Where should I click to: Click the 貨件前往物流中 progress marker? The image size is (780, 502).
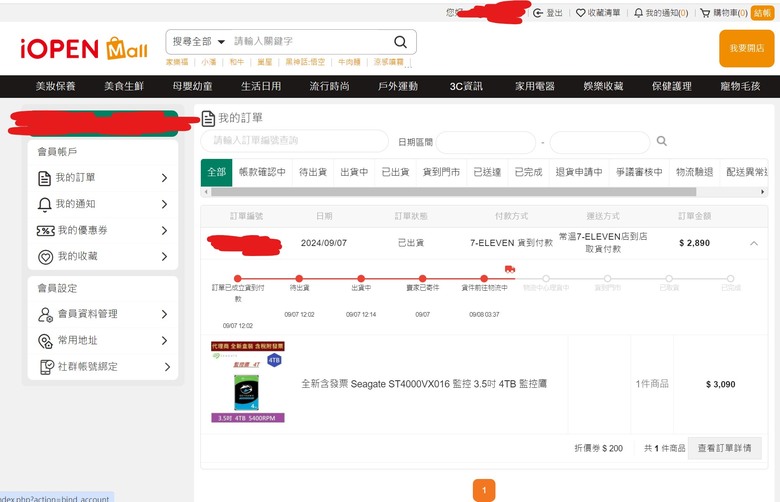[x=484, y=279]
